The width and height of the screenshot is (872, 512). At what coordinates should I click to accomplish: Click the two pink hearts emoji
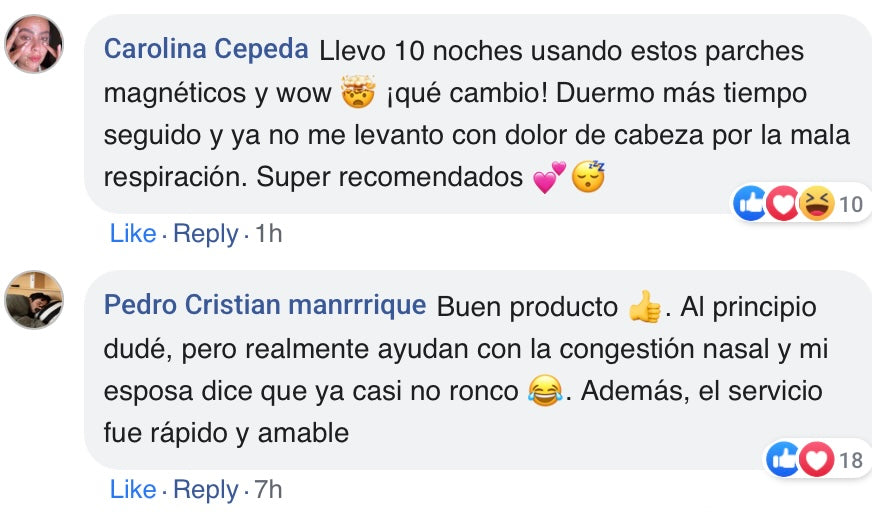point(549,178)
